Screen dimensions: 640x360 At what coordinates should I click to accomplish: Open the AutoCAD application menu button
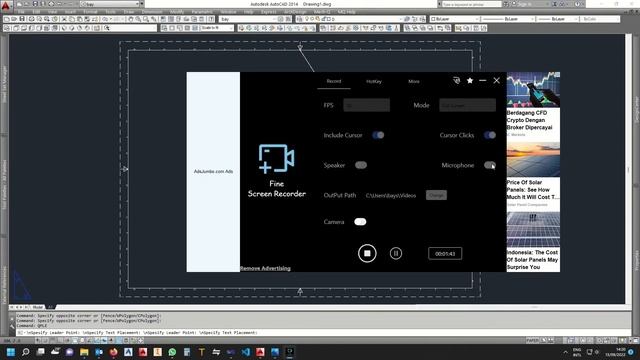click(6, 6)
